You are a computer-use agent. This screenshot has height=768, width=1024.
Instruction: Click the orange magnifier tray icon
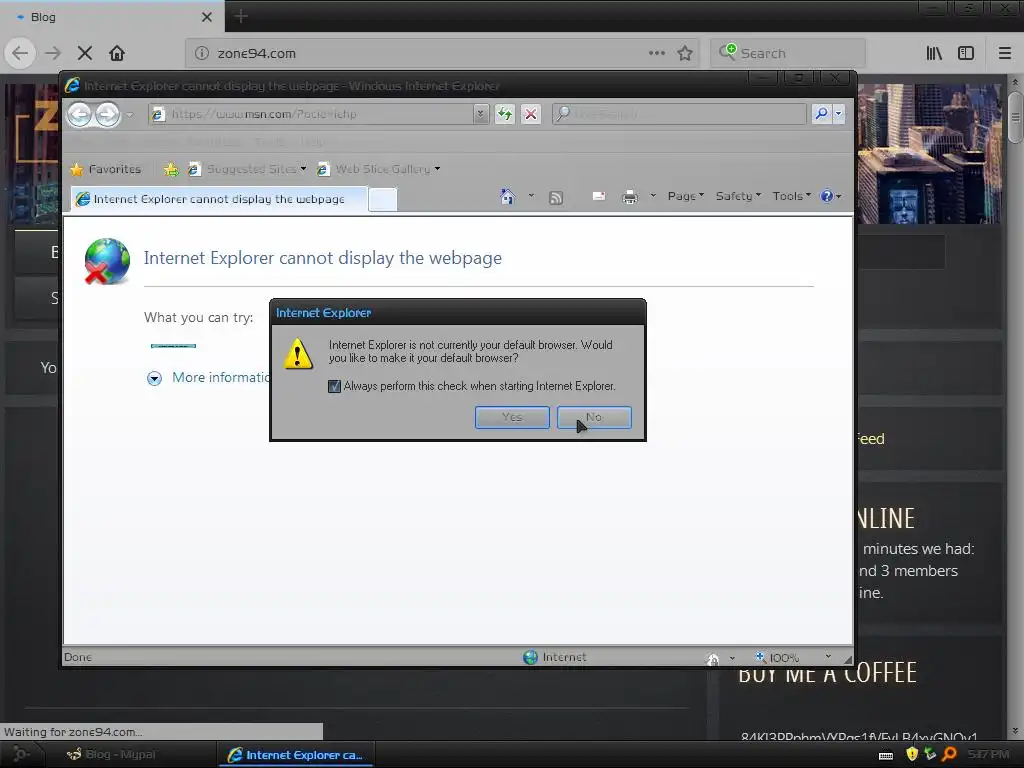tap(950, 754)
